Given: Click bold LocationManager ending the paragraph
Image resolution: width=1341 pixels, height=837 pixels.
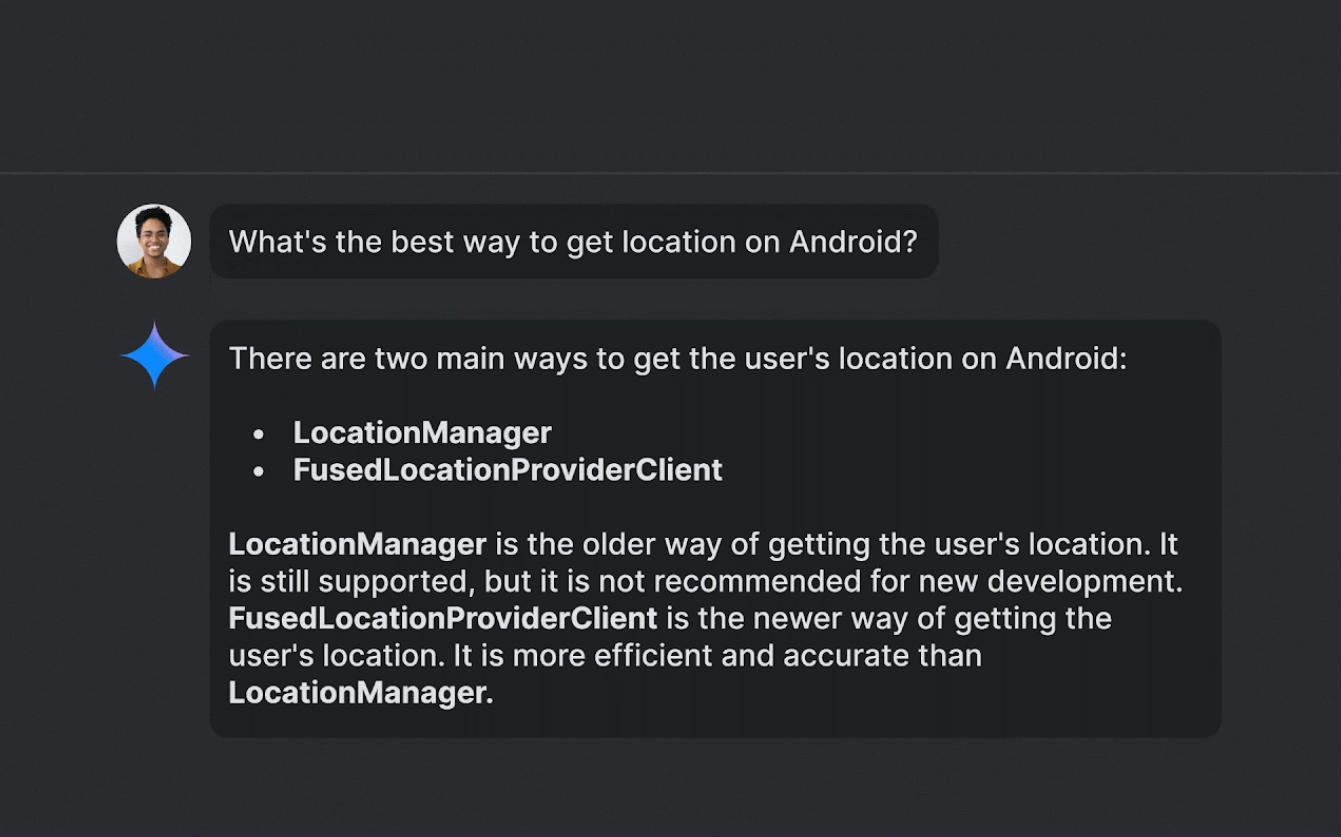Looking at the screenshot, I should [361, 692].
